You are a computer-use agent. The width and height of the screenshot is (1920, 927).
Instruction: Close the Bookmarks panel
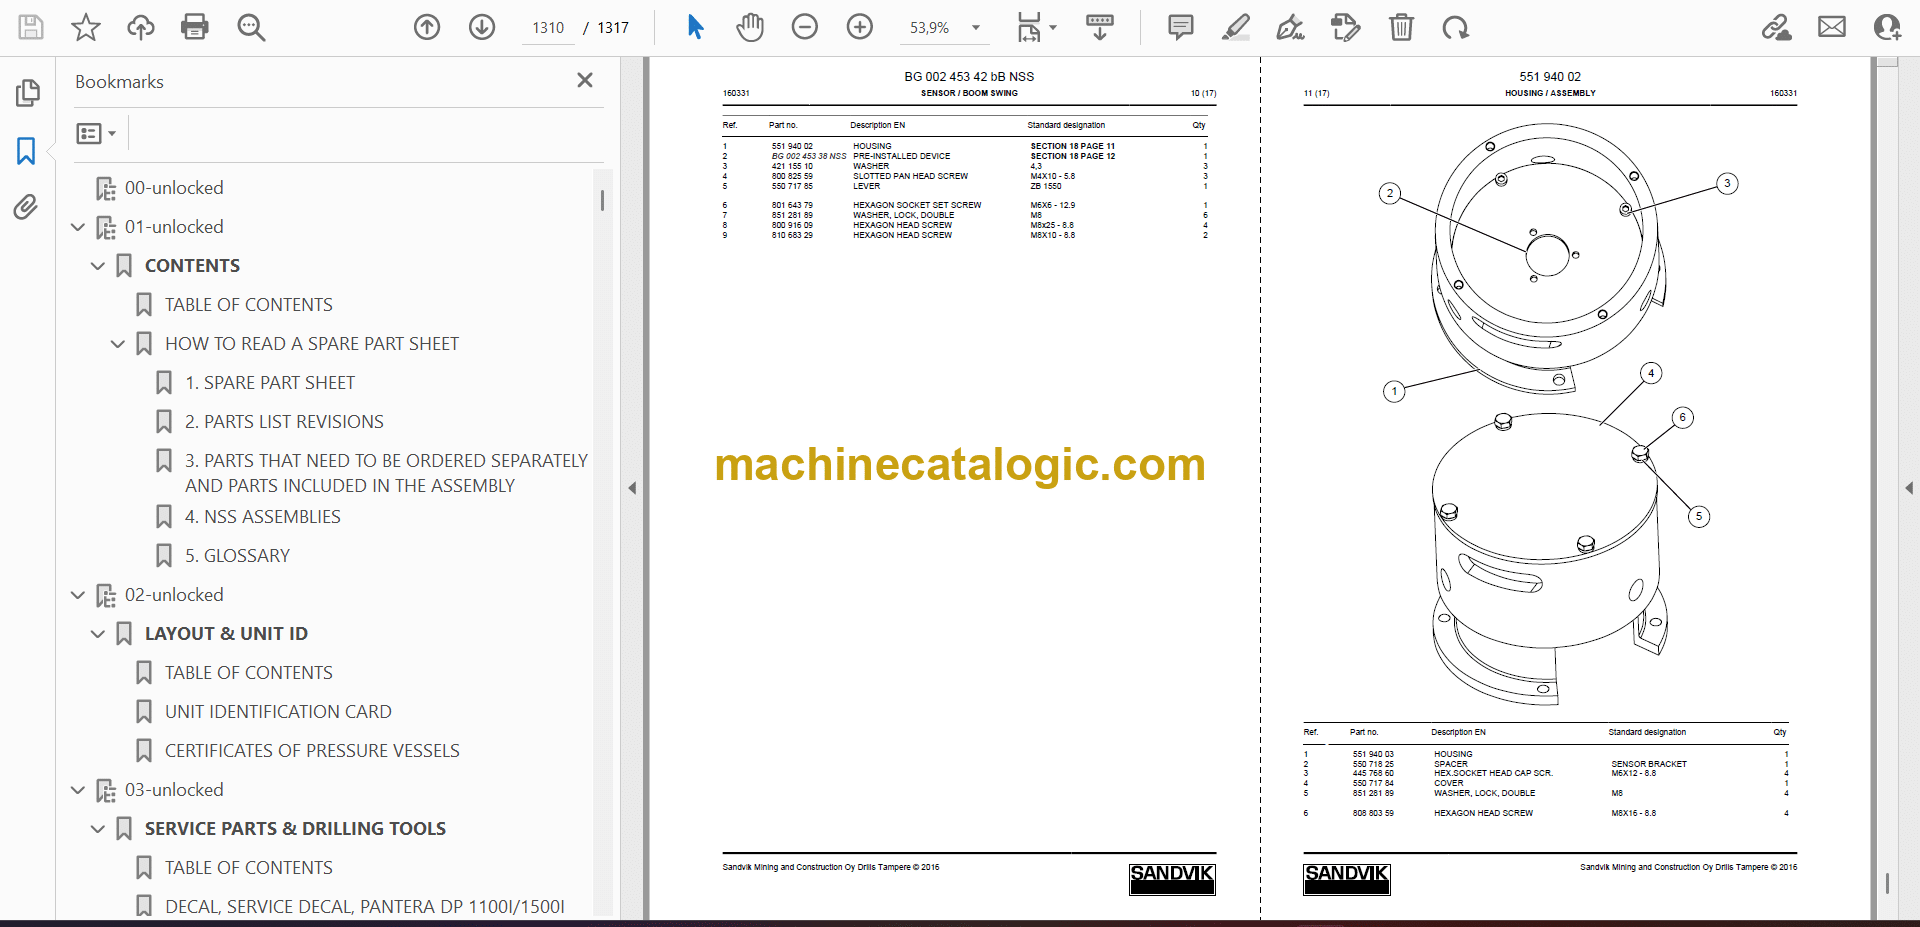coord(585,80)
